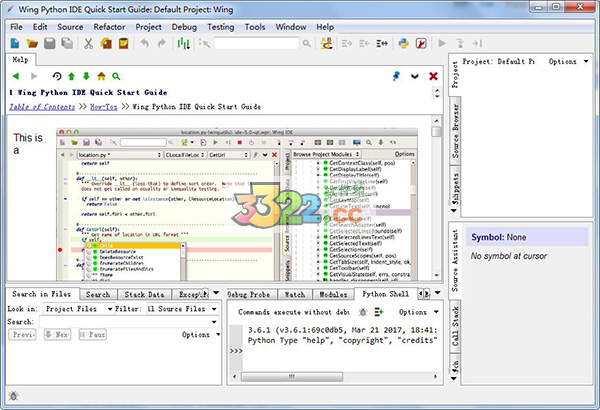This screenshot has height=410, width=600.
Task: Go forward in Help with gray arrow
Action: [34, 76]
